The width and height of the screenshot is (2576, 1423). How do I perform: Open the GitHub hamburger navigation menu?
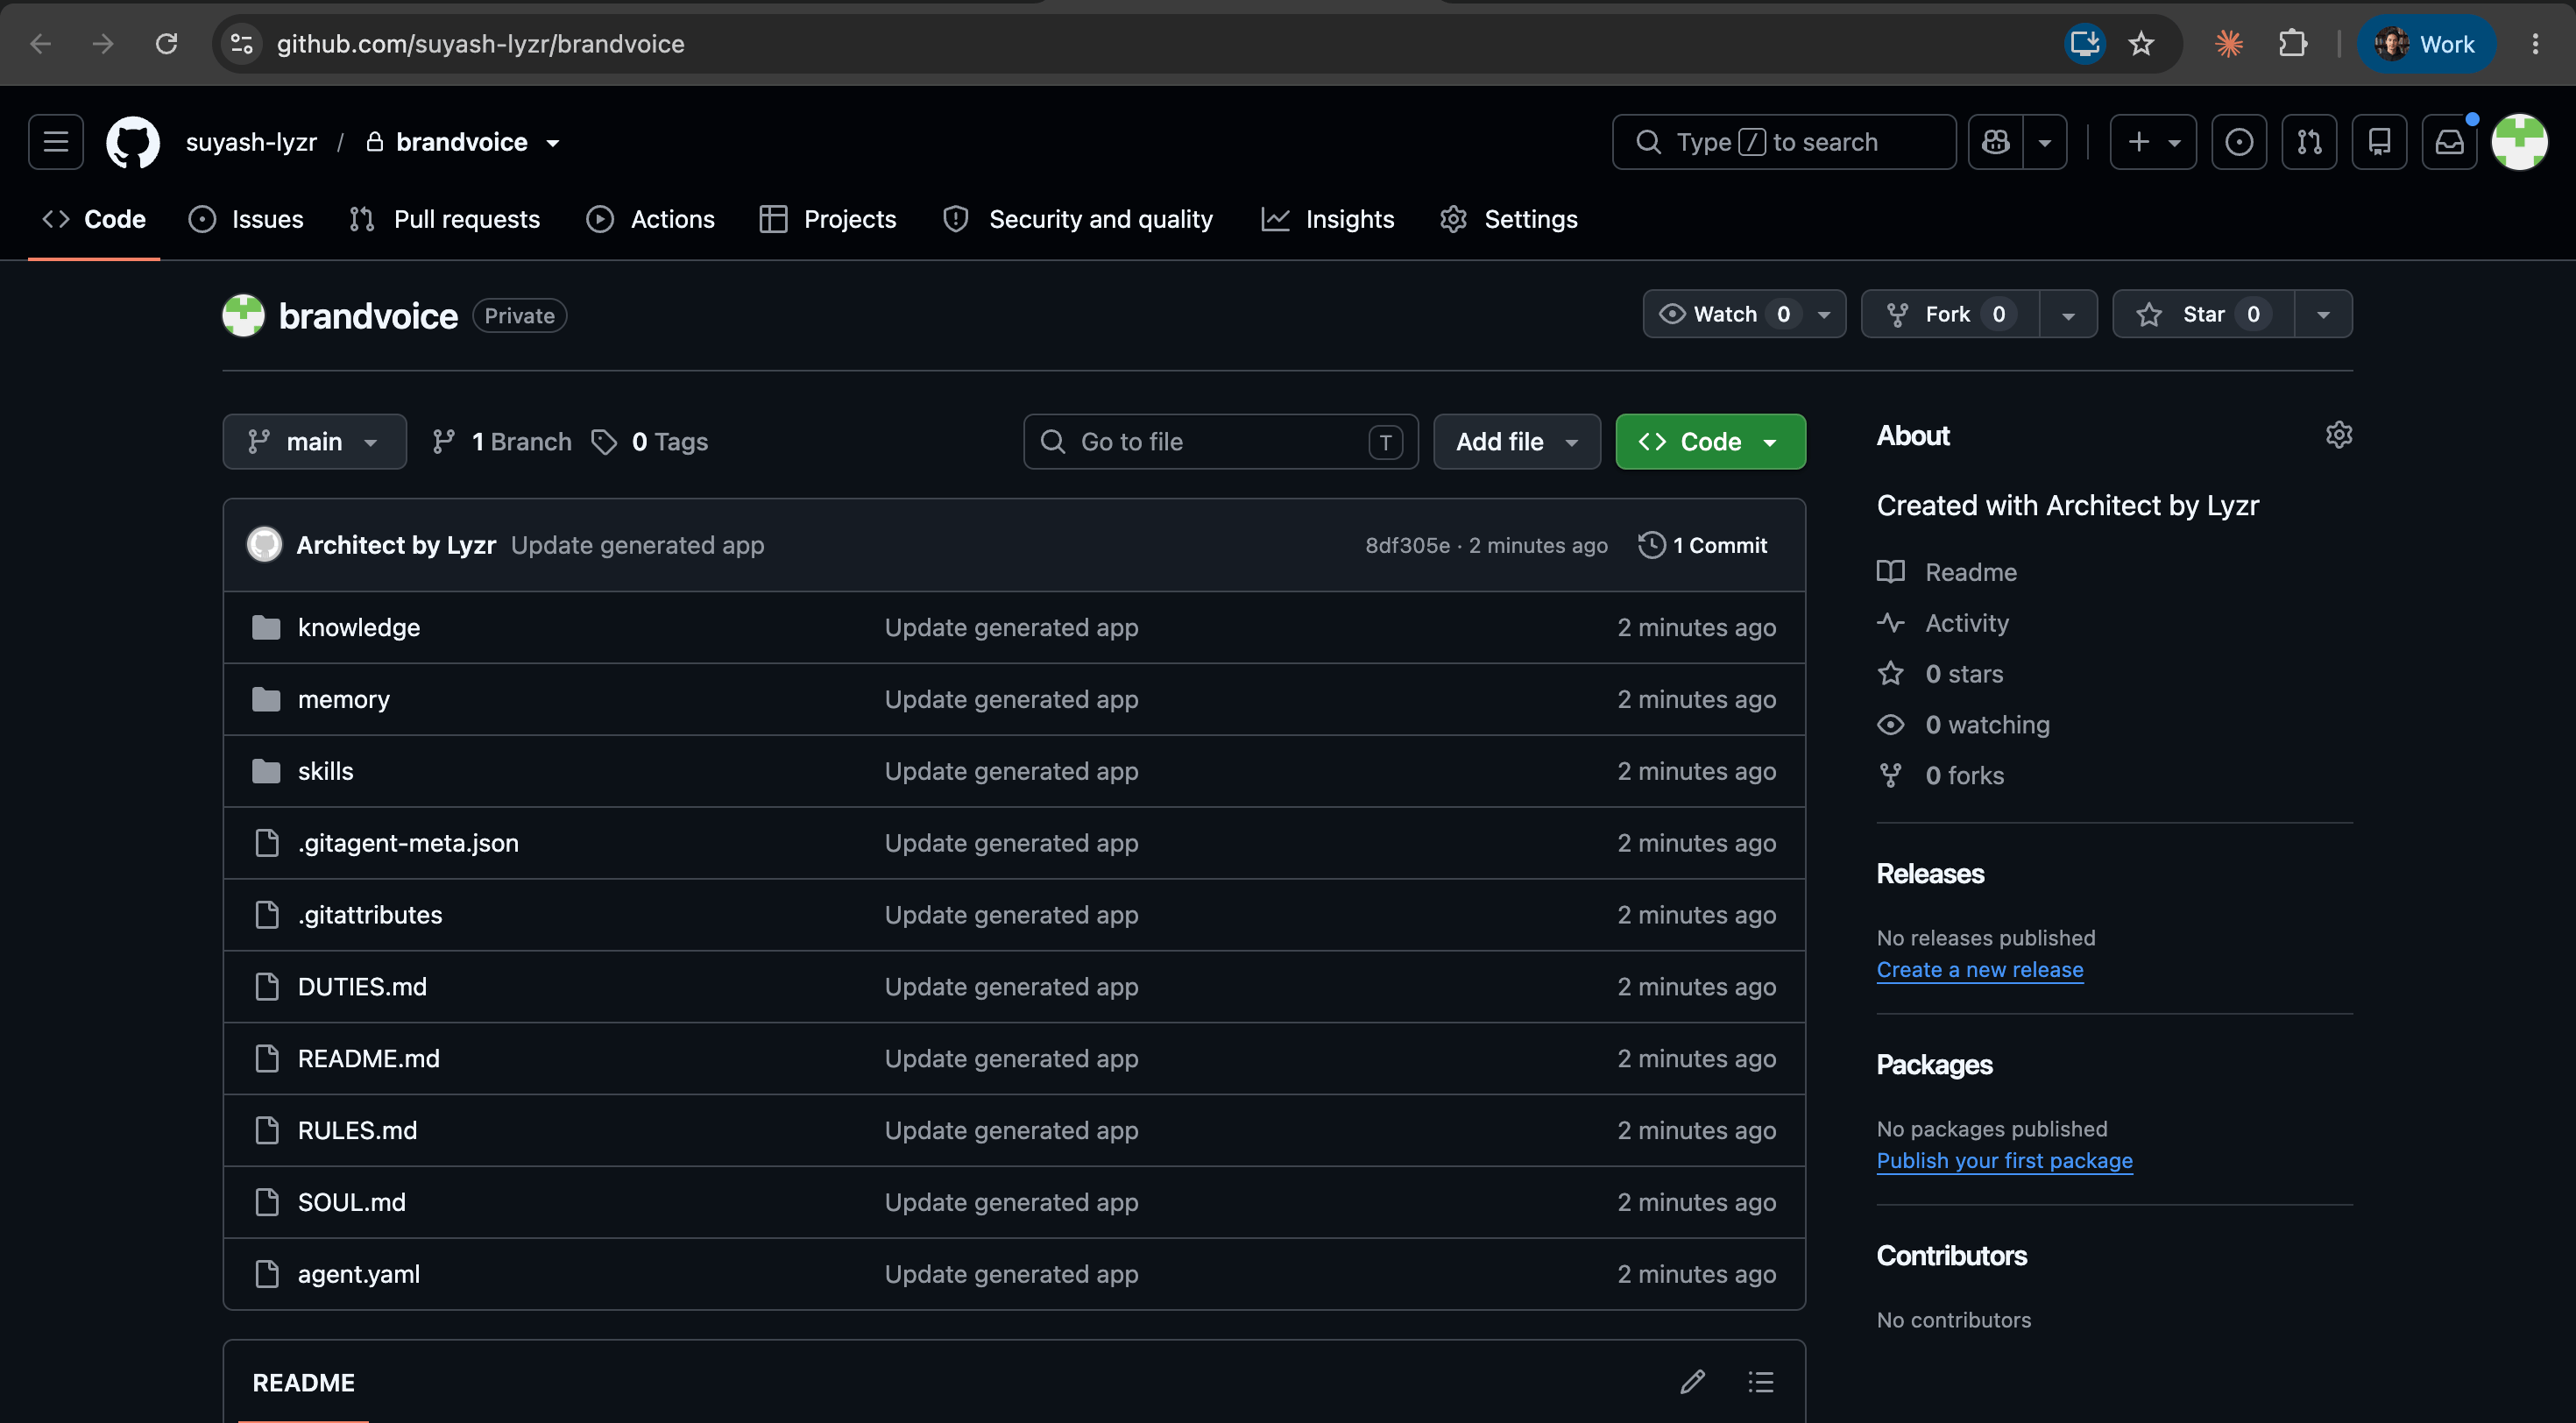(56, 142)
